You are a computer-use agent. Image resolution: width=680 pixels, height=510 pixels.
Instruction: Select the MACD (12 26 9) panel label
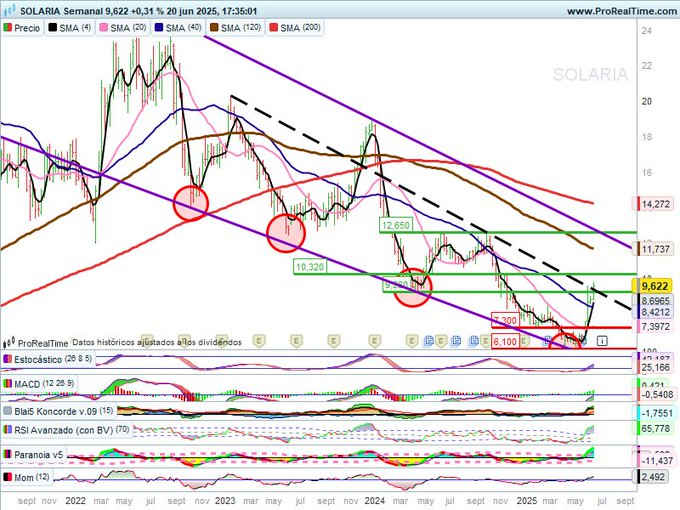(x=44, y=384)
